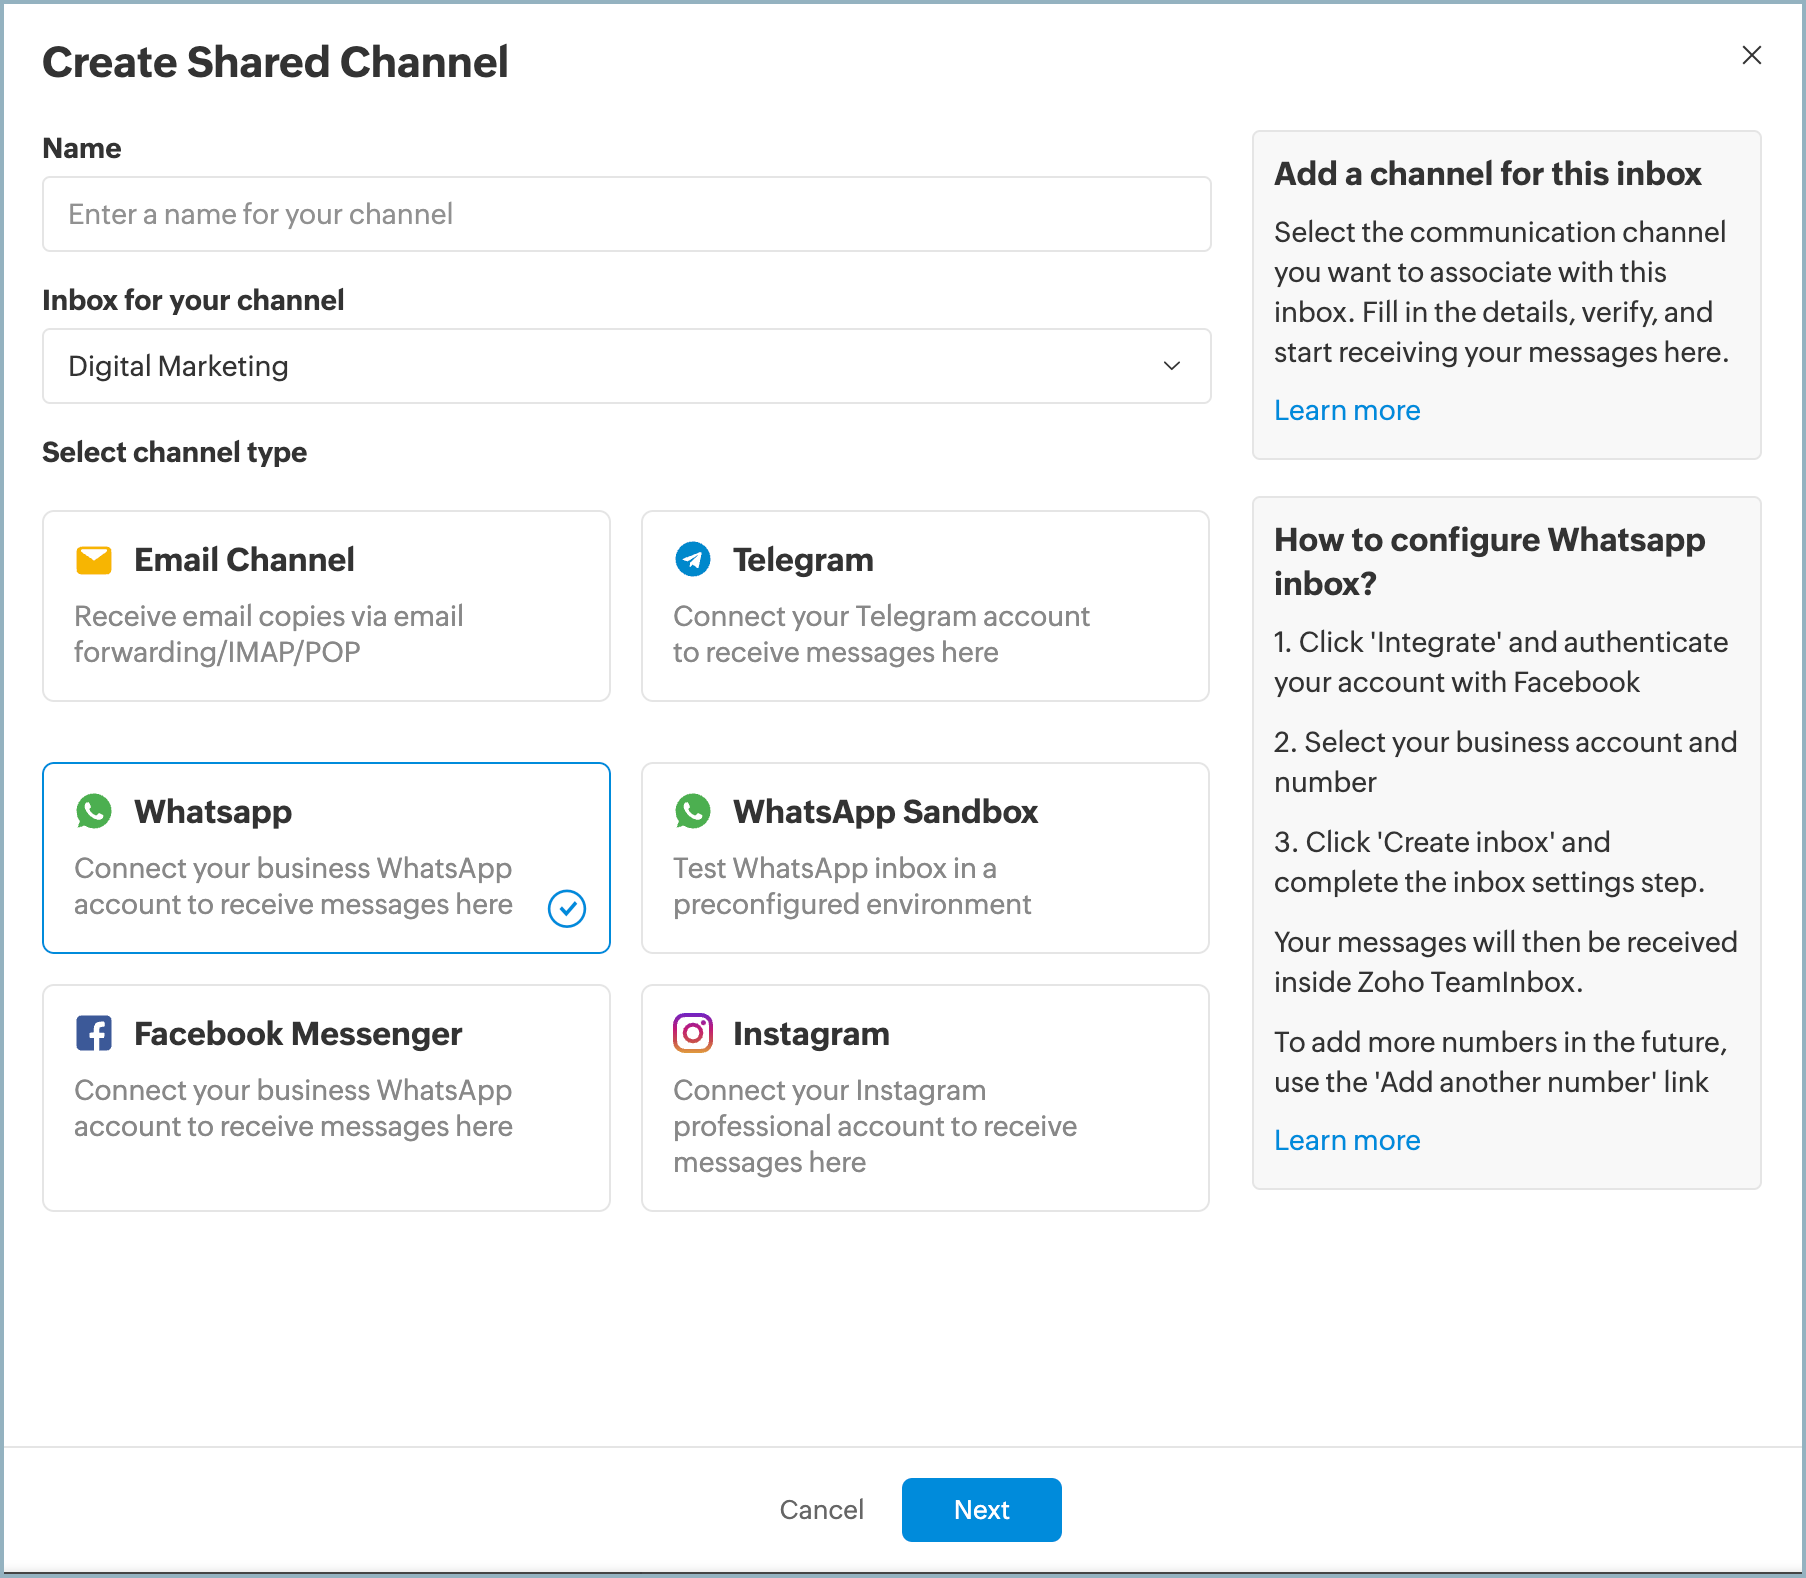The width and height of the screenshot is (1806, 1578).
Task: Toggle the Whatsapp selected checkmark
Action: (567, 908)
